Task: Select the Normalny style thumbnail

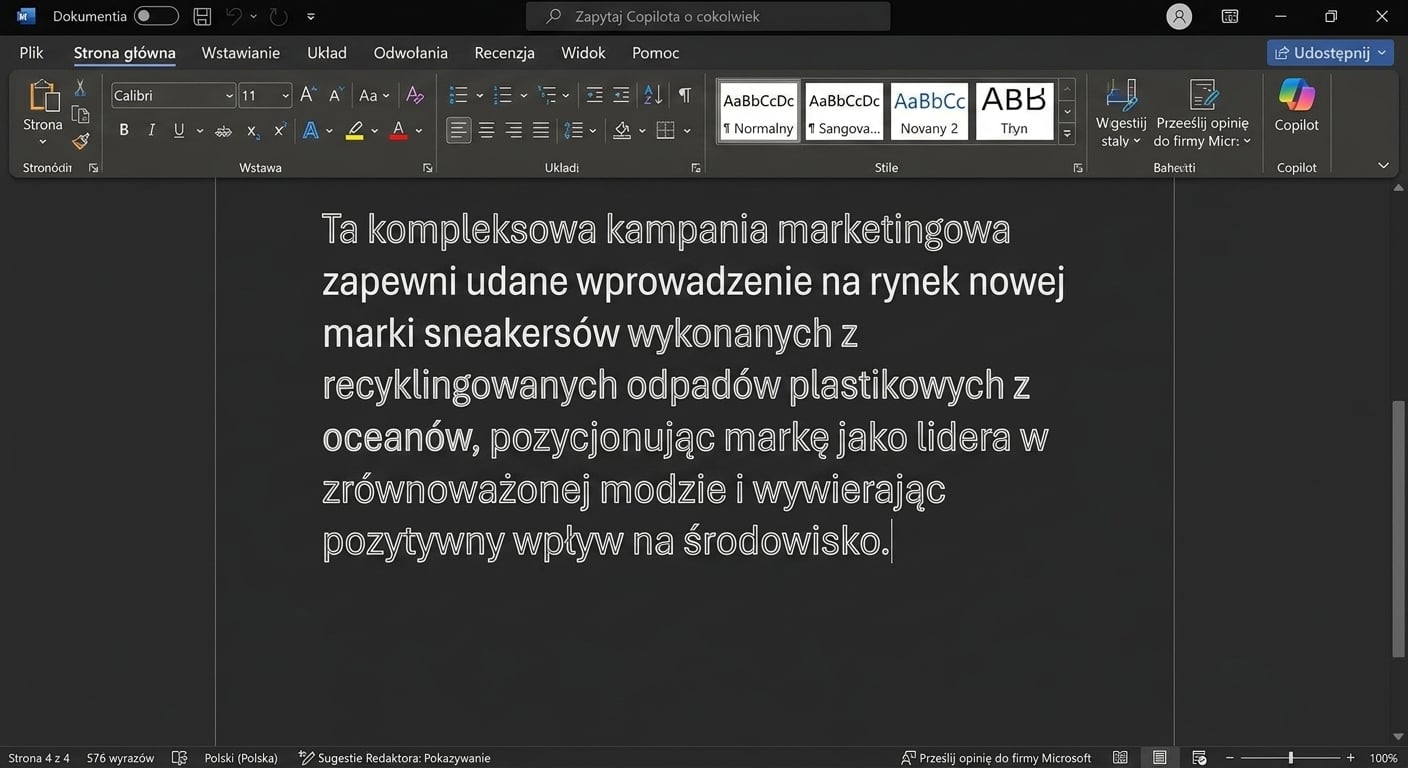Action: click(759, 111)
